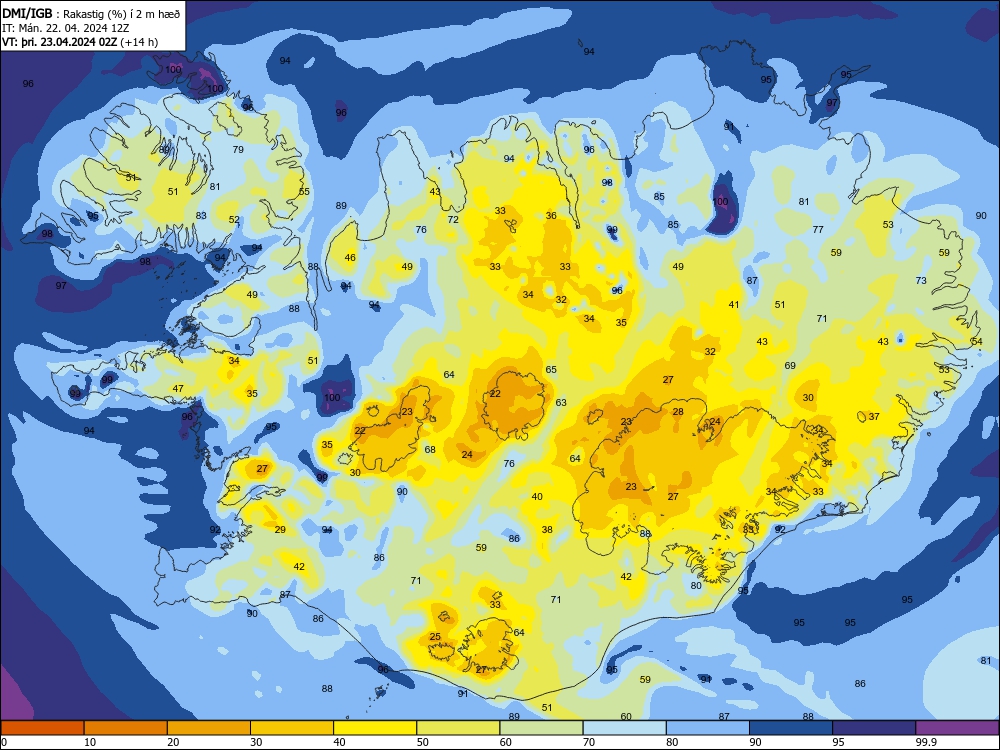Click the 90–95 dark blue legend swatch
Screen dimensions: 1000x750
pos(791,728)
